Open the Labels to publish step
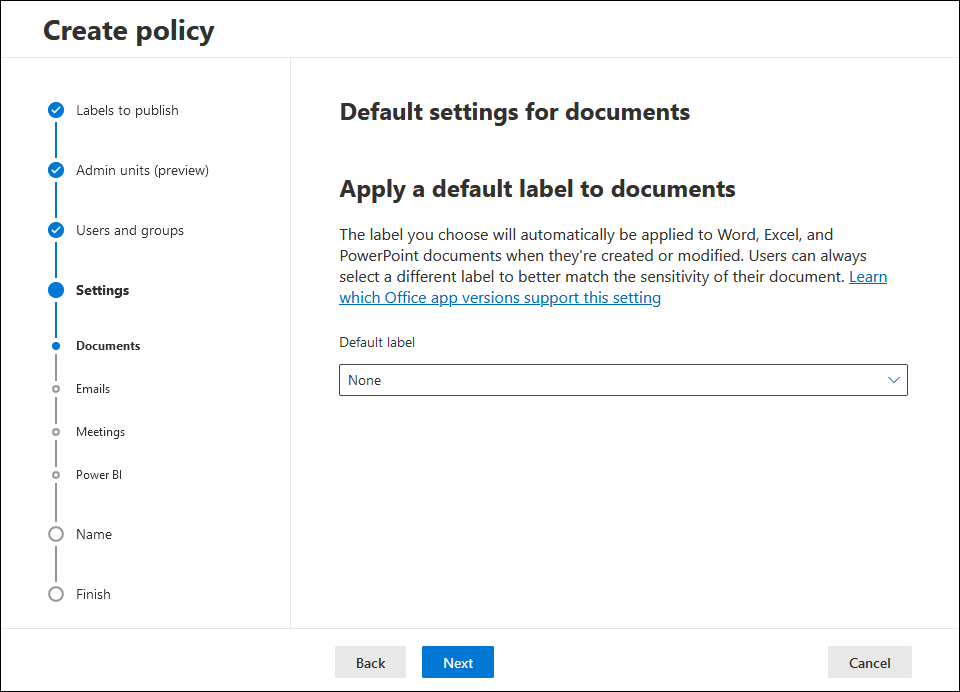 tap(127, 110)
